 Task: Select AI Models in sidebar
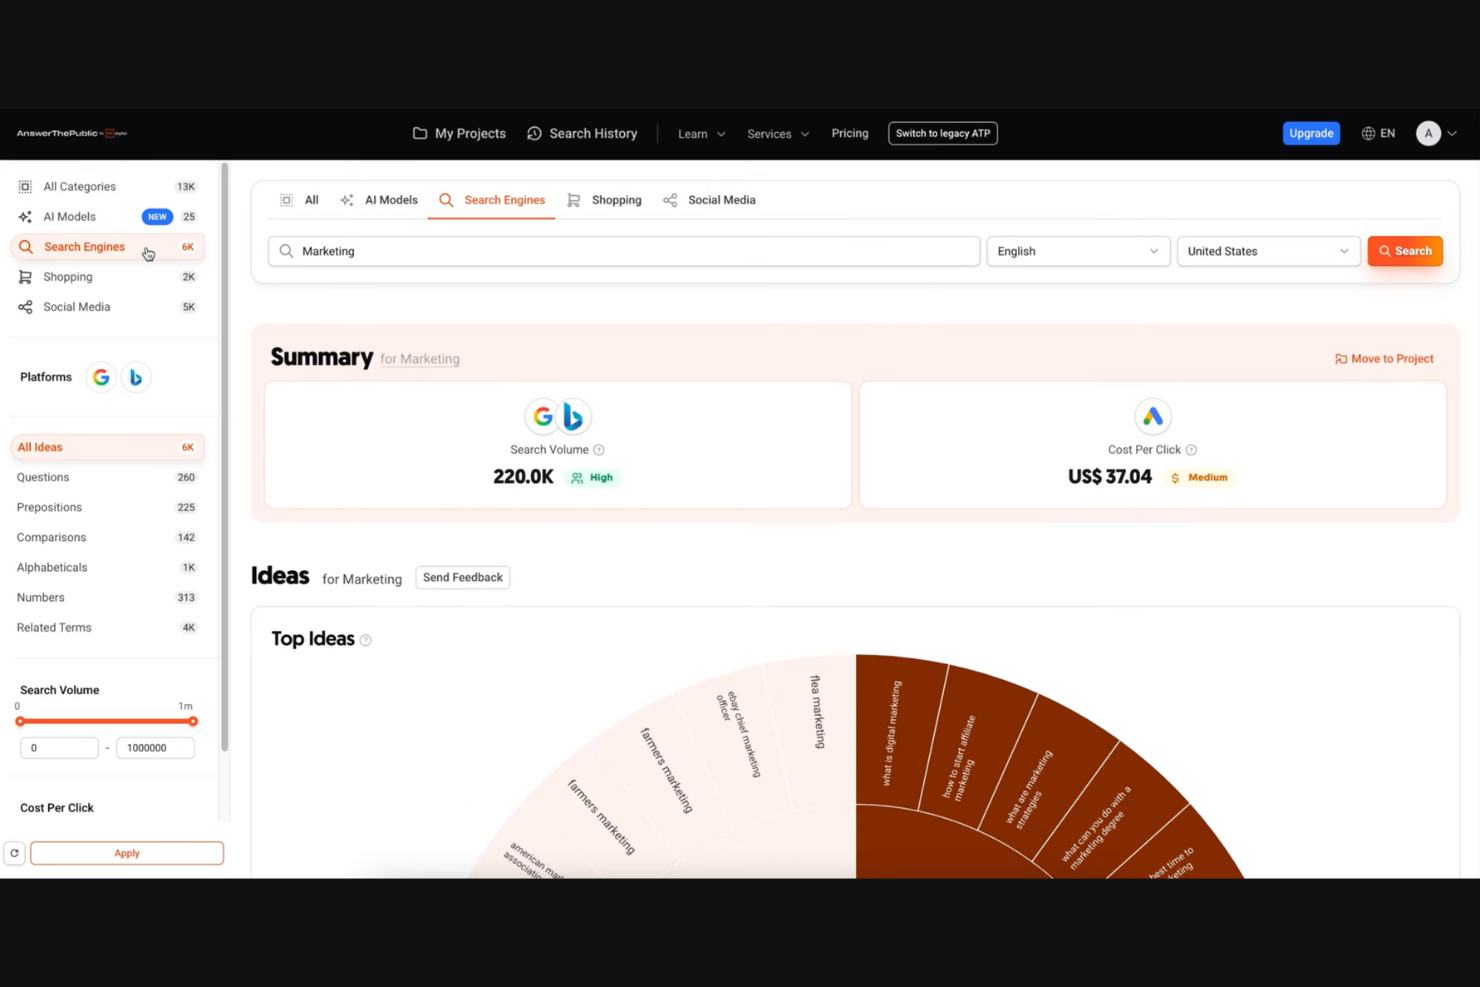pos(107,216)
